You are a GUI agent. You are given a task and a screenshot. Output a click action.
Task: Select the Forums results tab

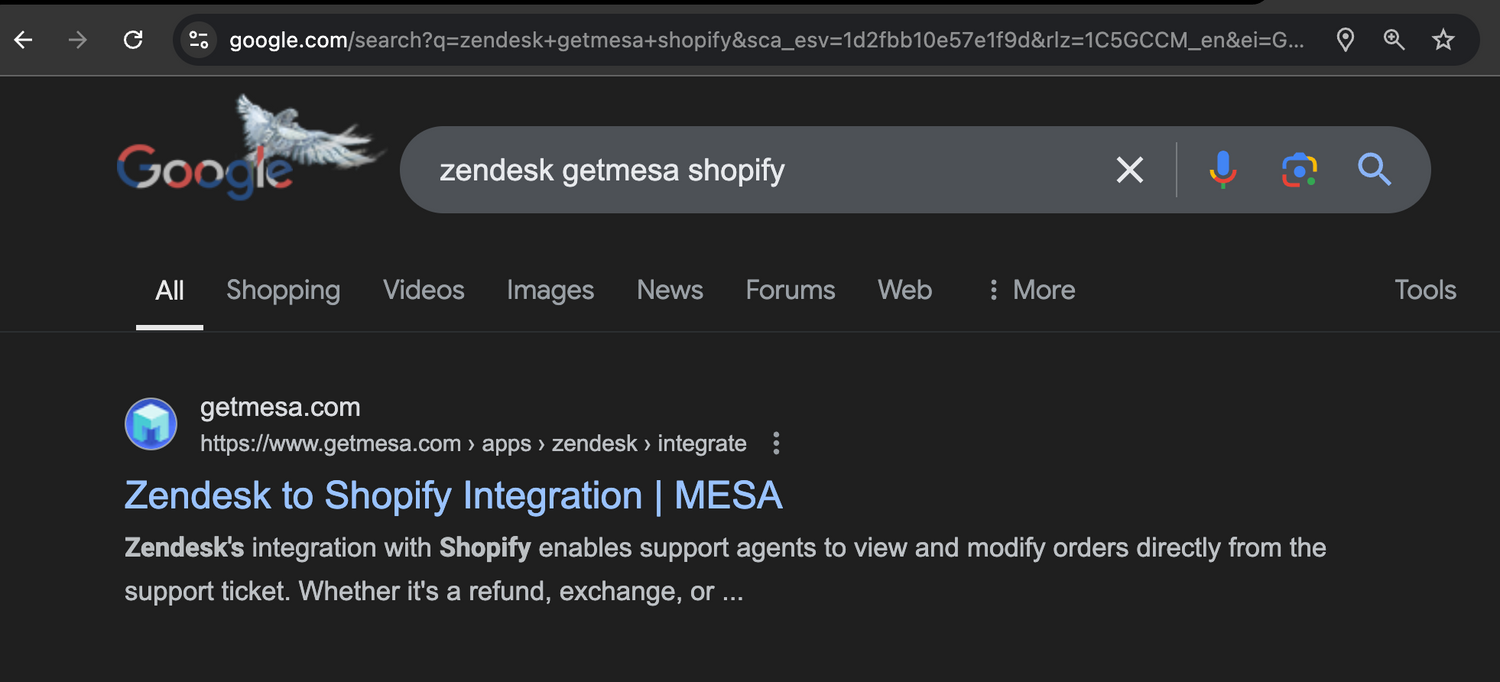pos(790,290)
